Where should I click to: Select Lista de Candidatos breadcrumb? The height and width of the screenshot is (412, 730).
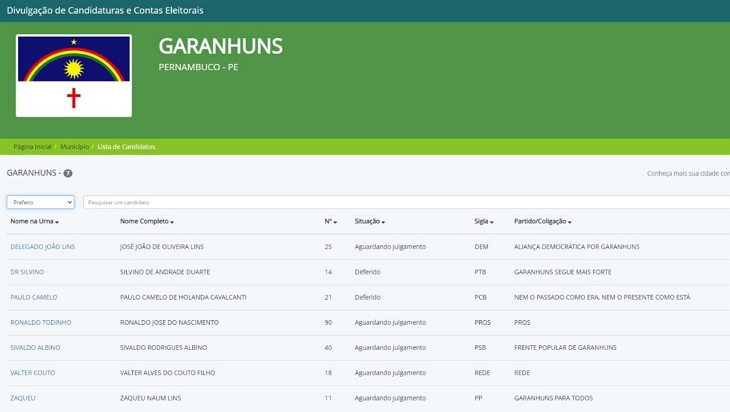126,147
